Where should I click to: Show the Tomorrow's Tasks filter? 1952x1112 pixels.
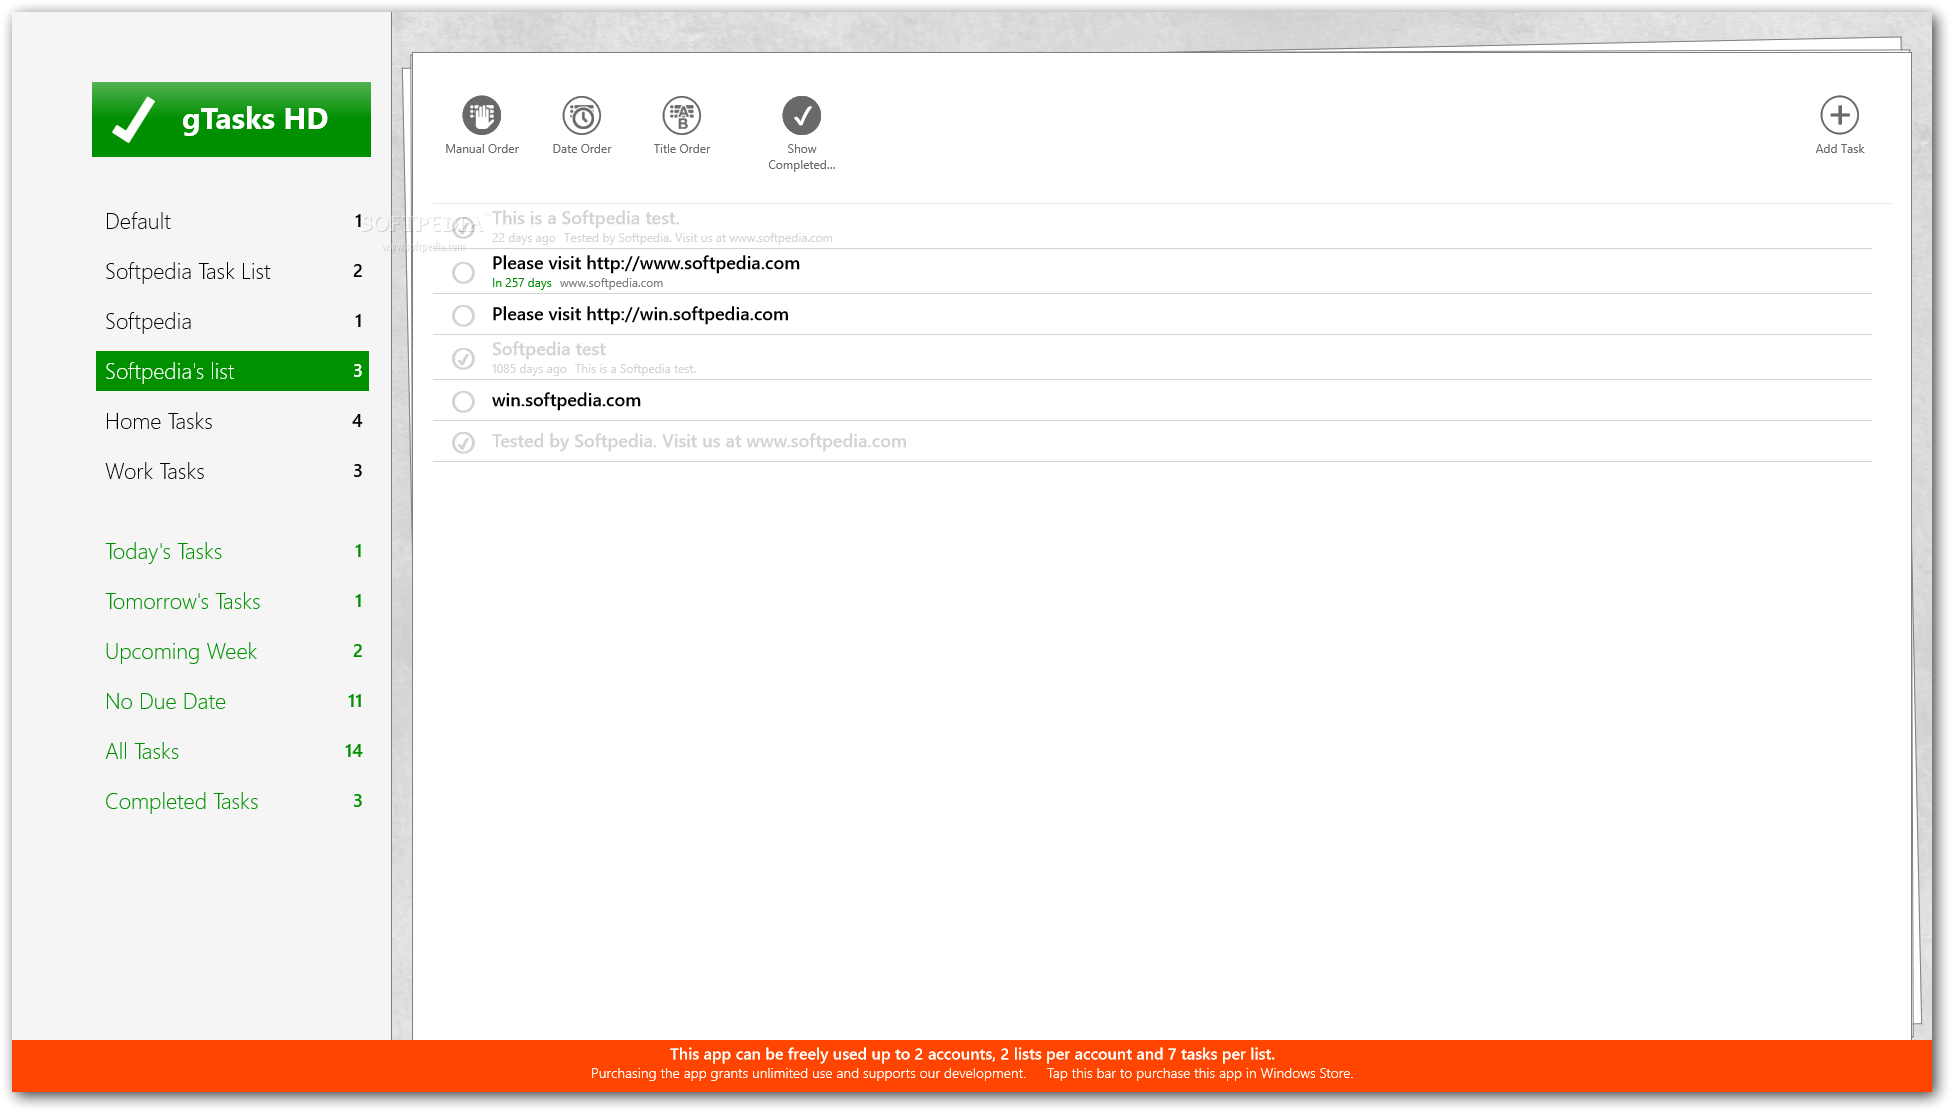click(x=232, y=601)
